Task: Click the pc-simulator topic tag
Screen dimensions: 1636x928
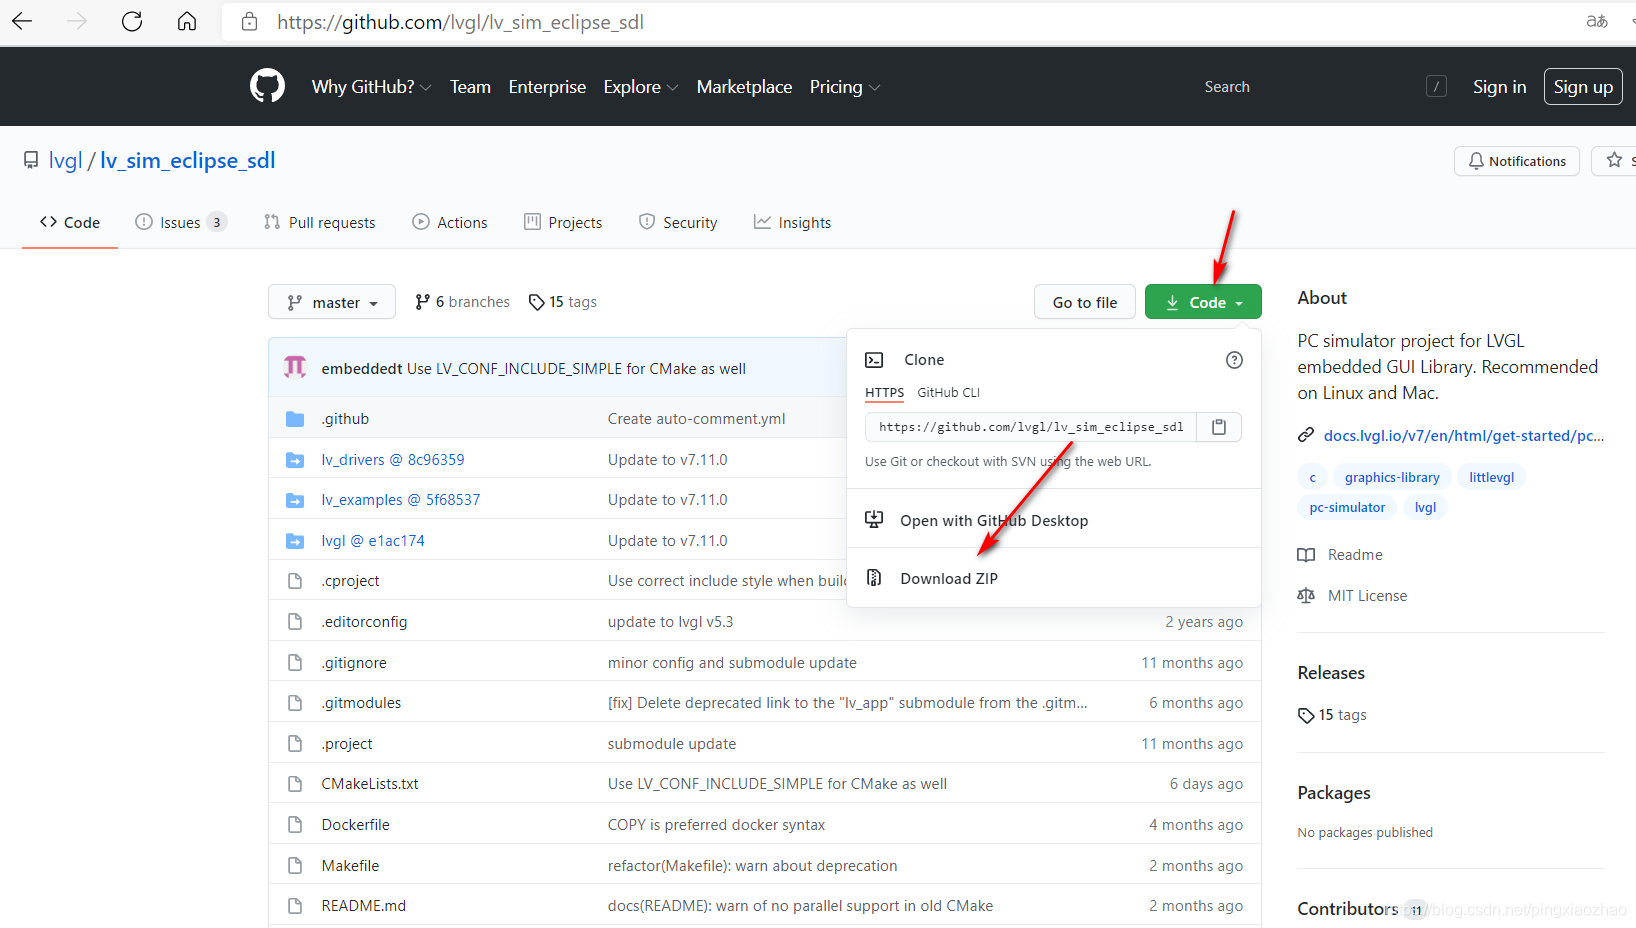Action: [x=1347, y=507]
